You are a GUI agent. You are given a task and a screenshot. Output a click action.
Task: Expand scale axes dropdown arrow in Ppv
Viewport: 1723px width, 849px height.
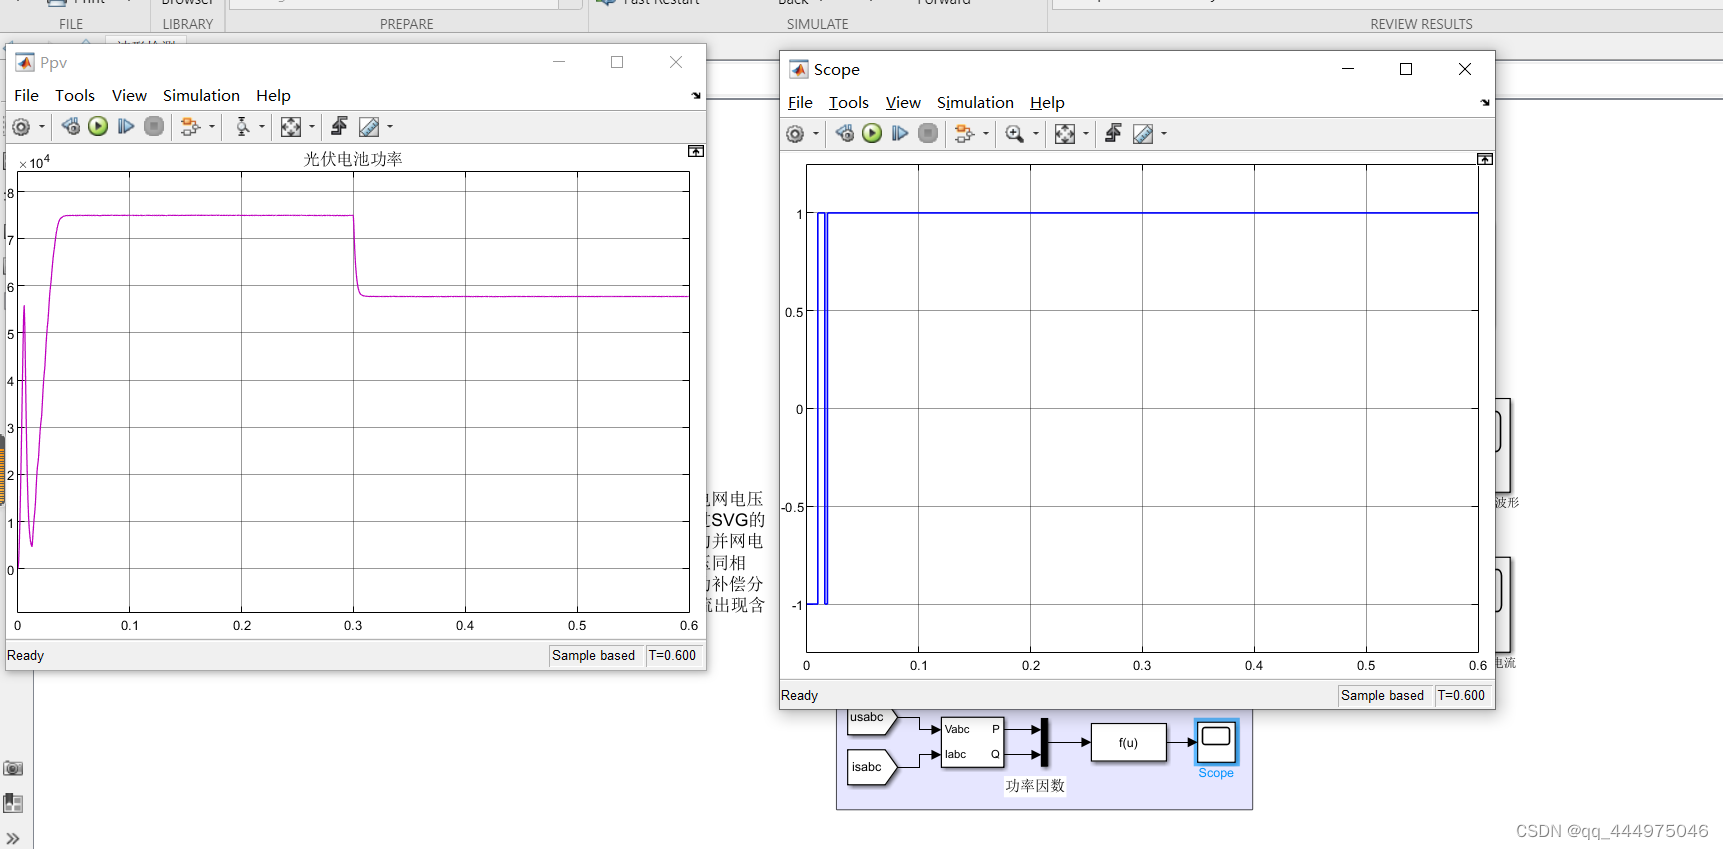click(x=312, y=127)
